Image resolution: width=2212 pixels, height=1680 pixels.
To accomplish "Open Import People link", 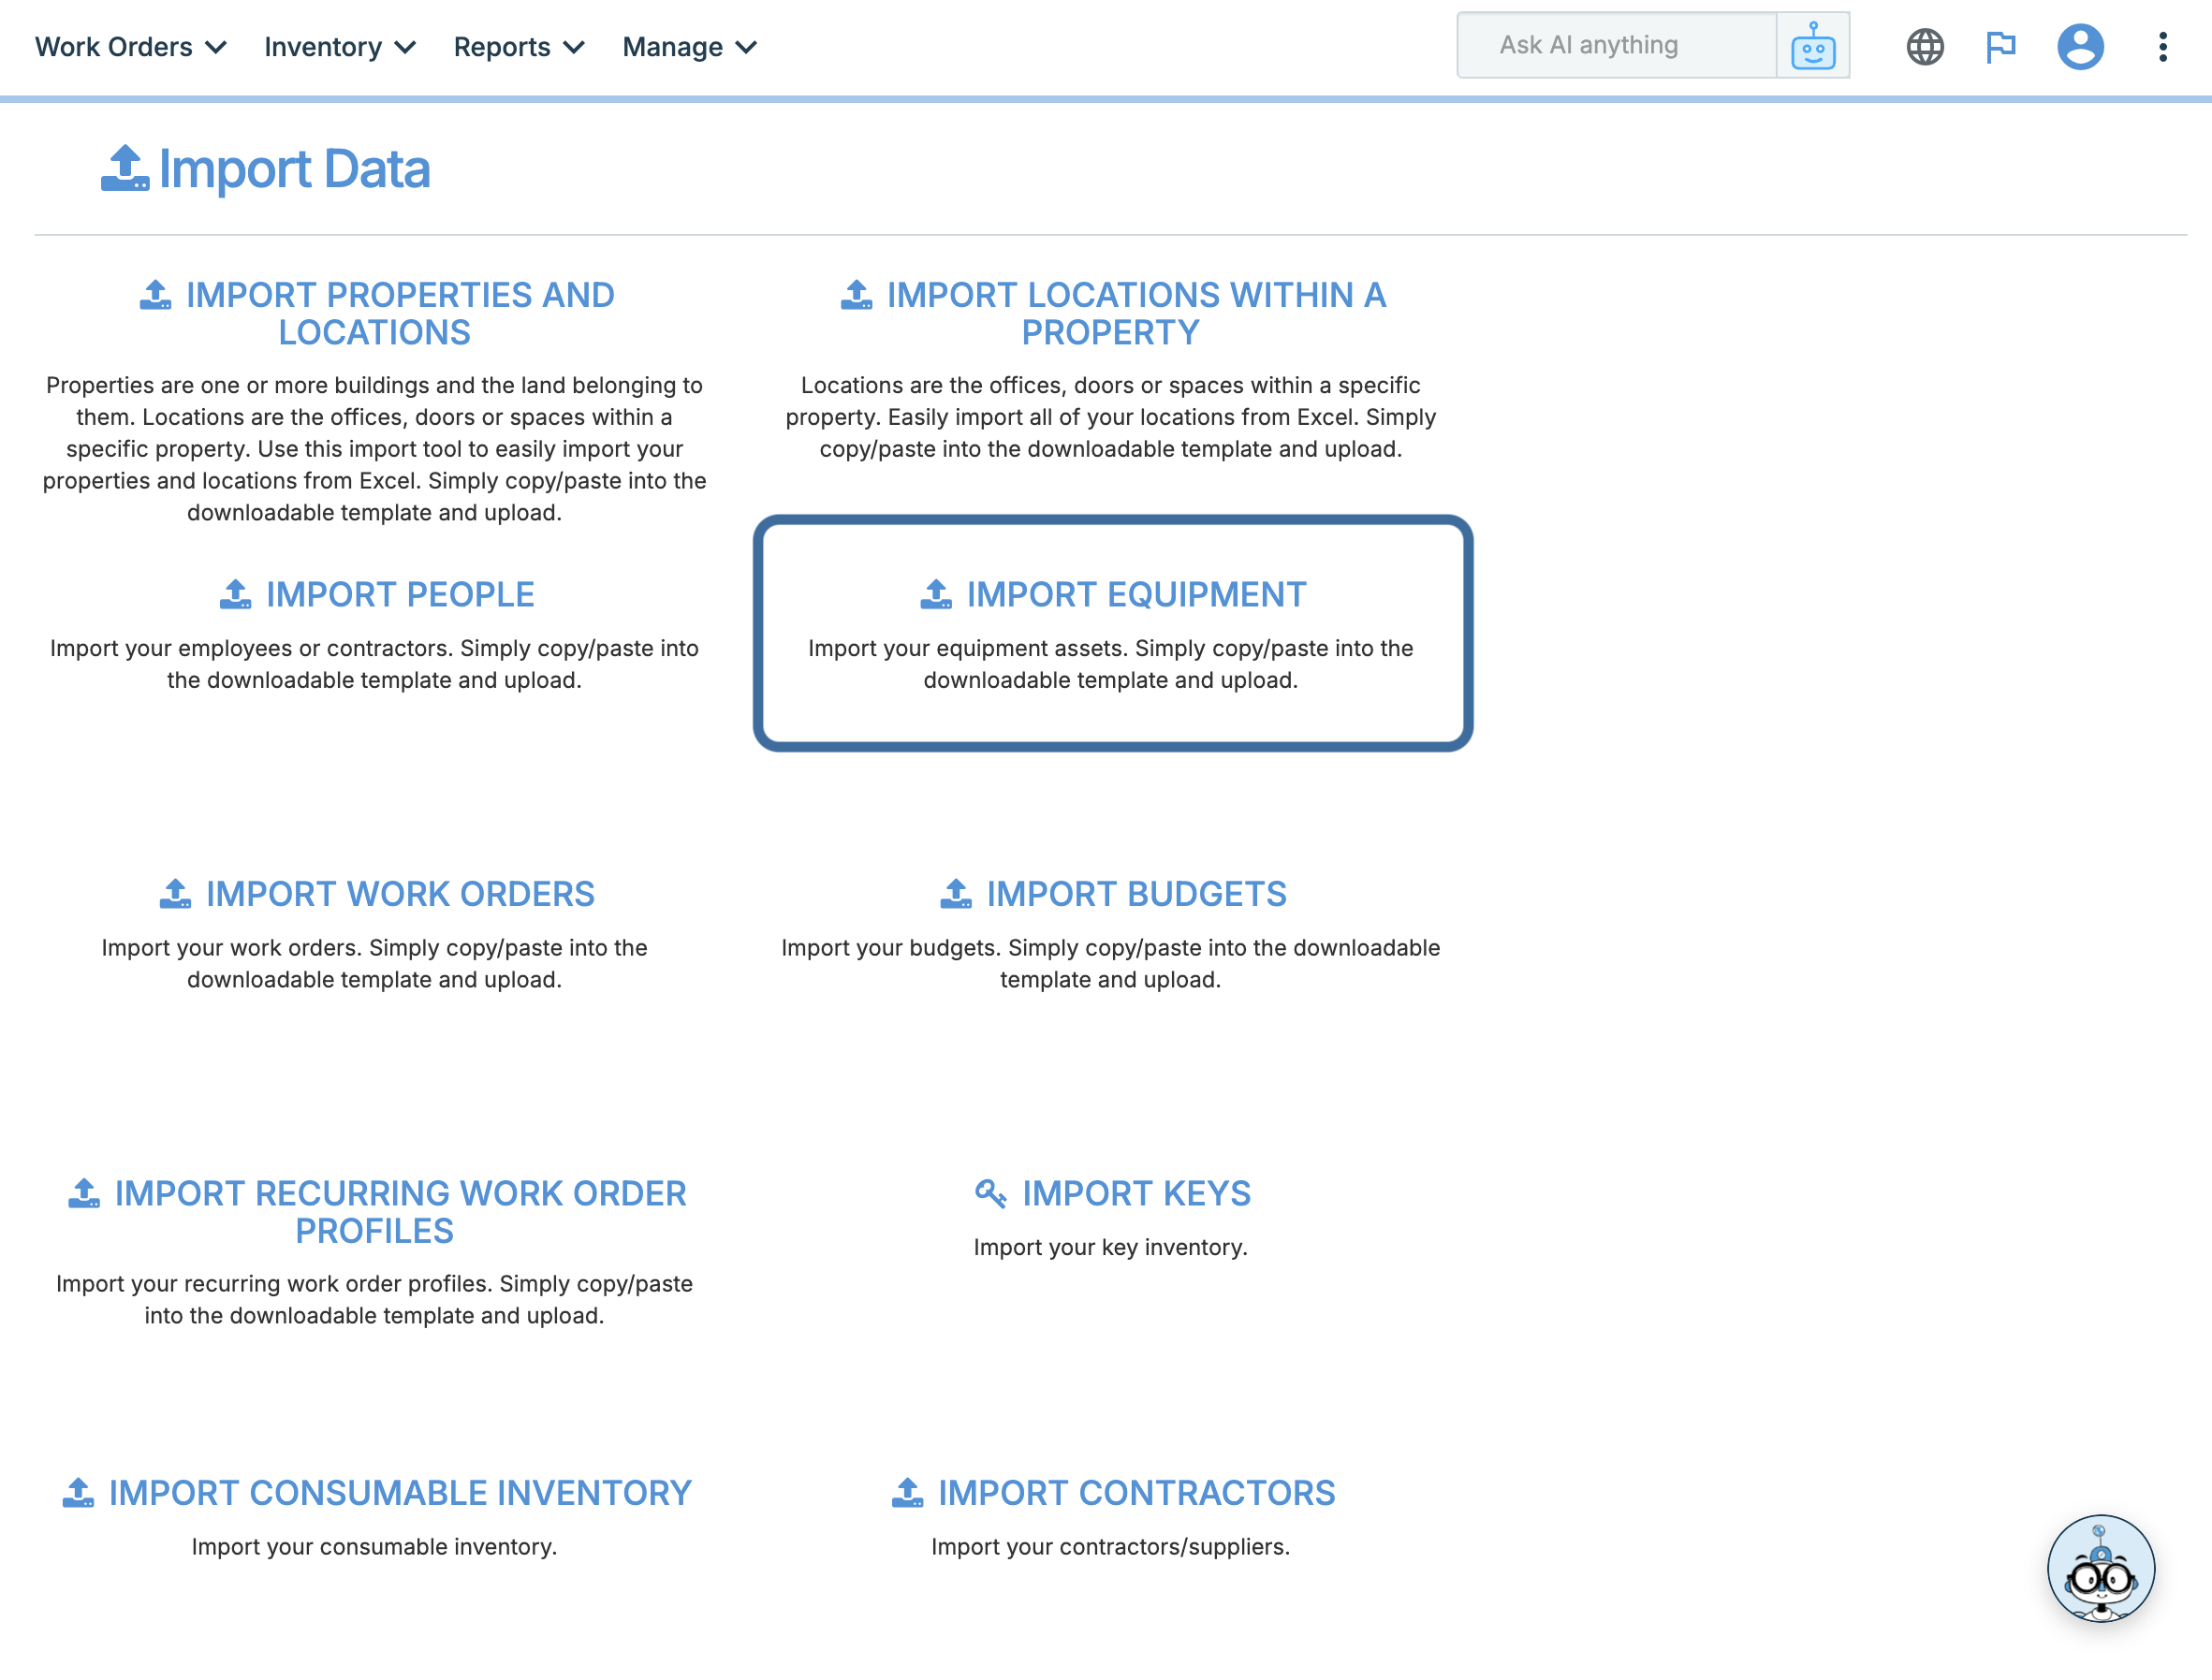I will [x=399, y=595].
